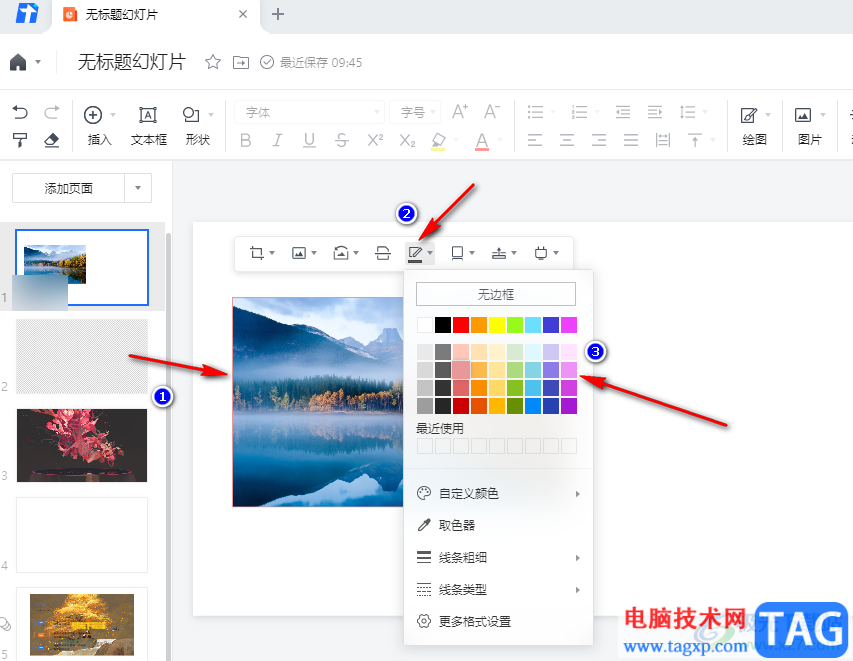Screen dimensions: 853x661
Task: Toggle strikethrough formatting S
Action: coord(342,141)
